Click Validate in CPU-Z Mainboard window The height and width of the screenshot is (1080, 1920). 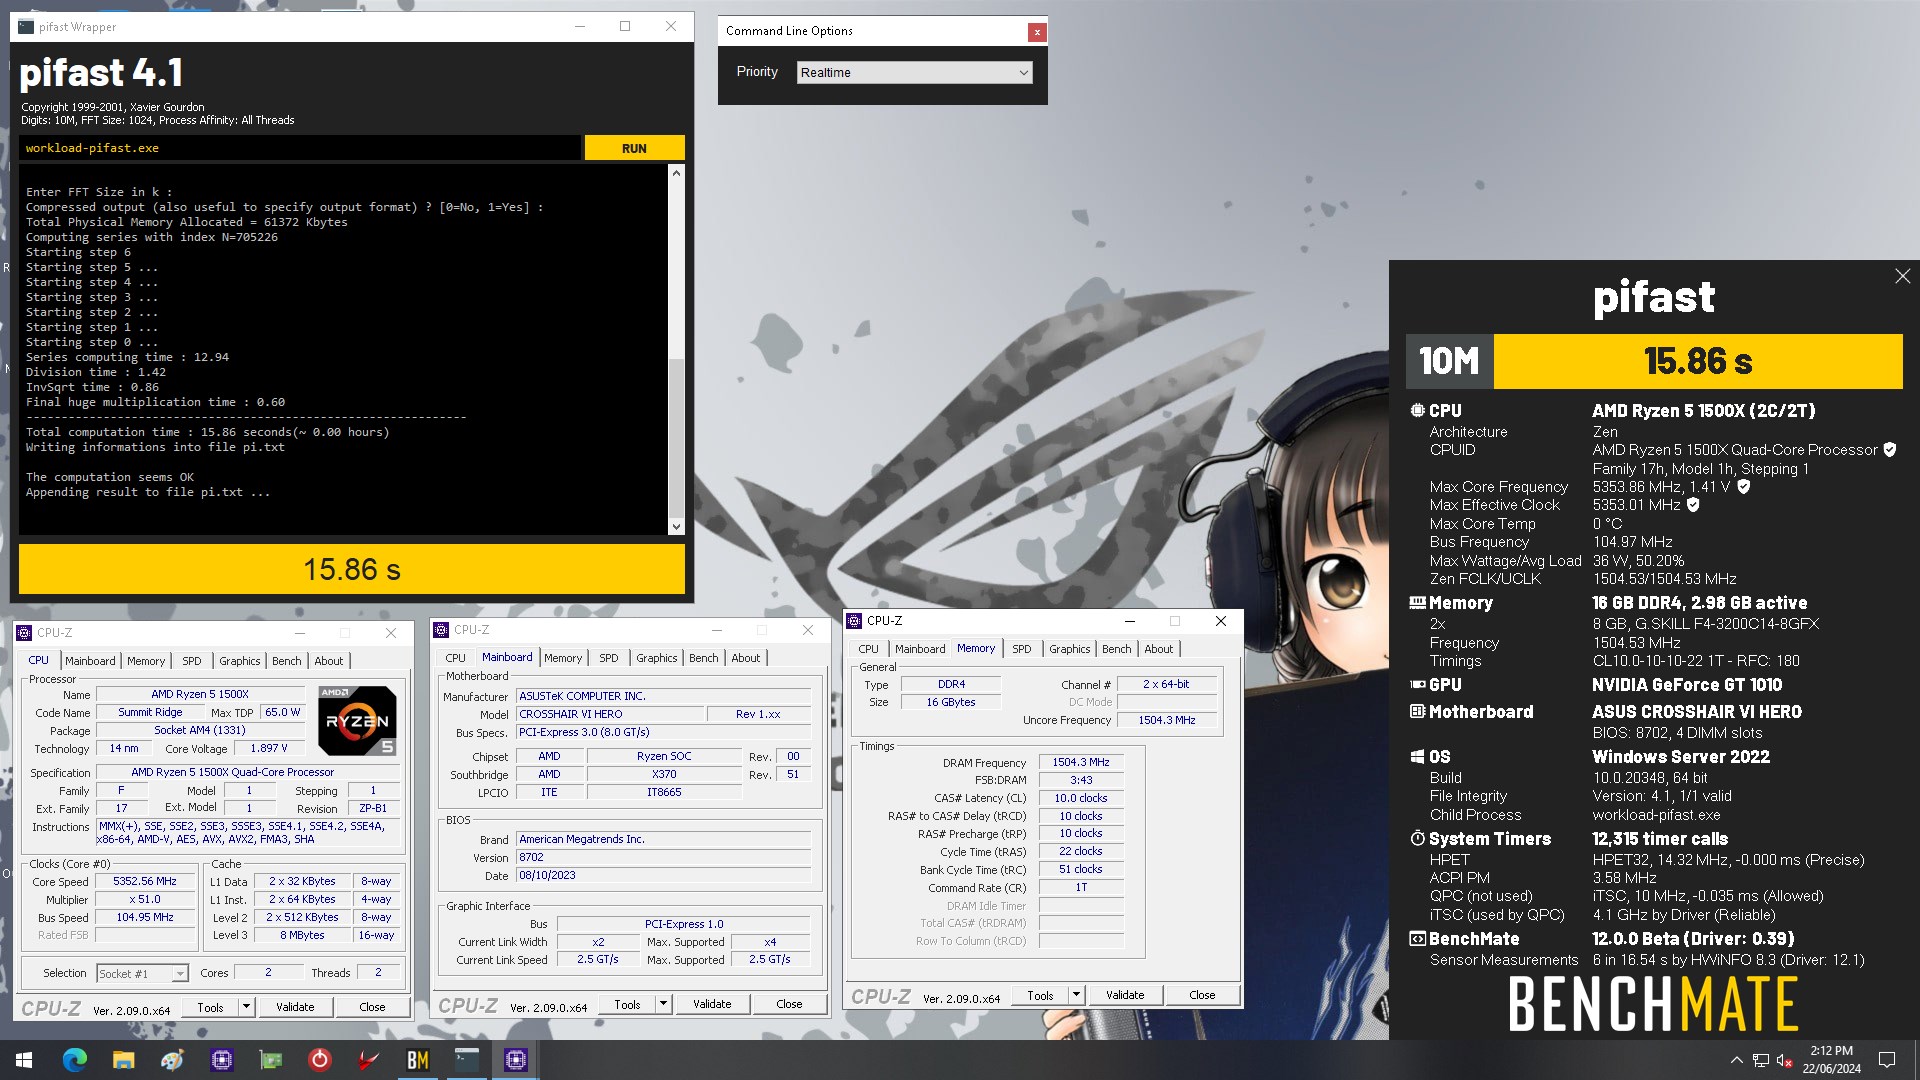tap(712, 1004)
